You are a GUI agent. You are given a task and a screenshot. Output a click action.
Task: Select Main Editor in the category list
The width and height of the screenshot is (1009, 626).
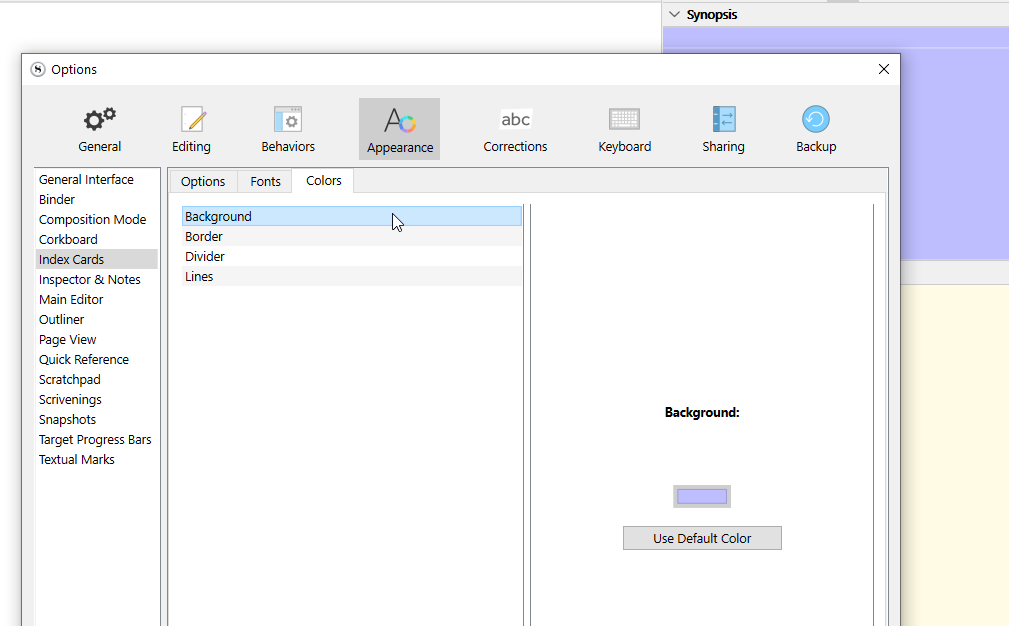click(x=71, y=300)
